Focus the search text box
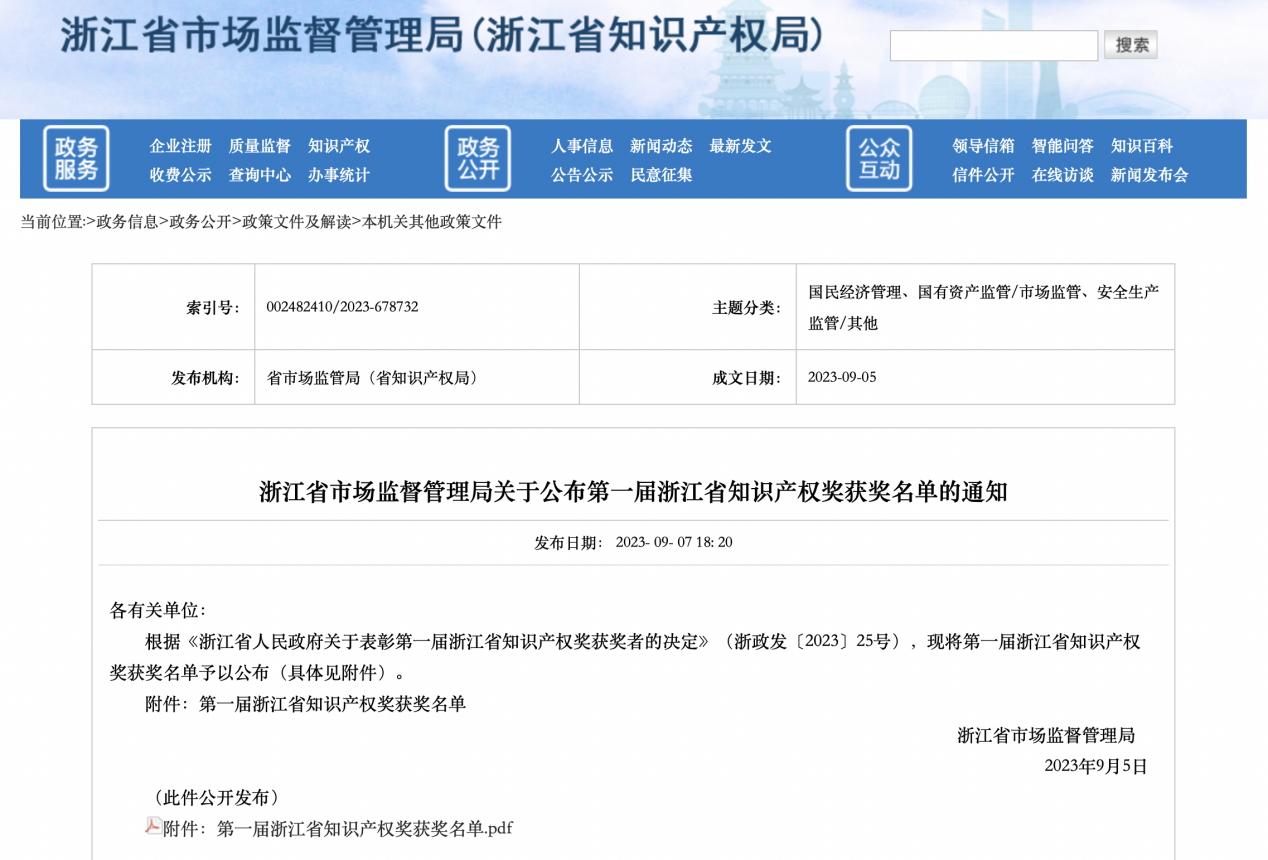Viewport: 1268px width, 860px height. pyautogui.click(x=993, y=45)
